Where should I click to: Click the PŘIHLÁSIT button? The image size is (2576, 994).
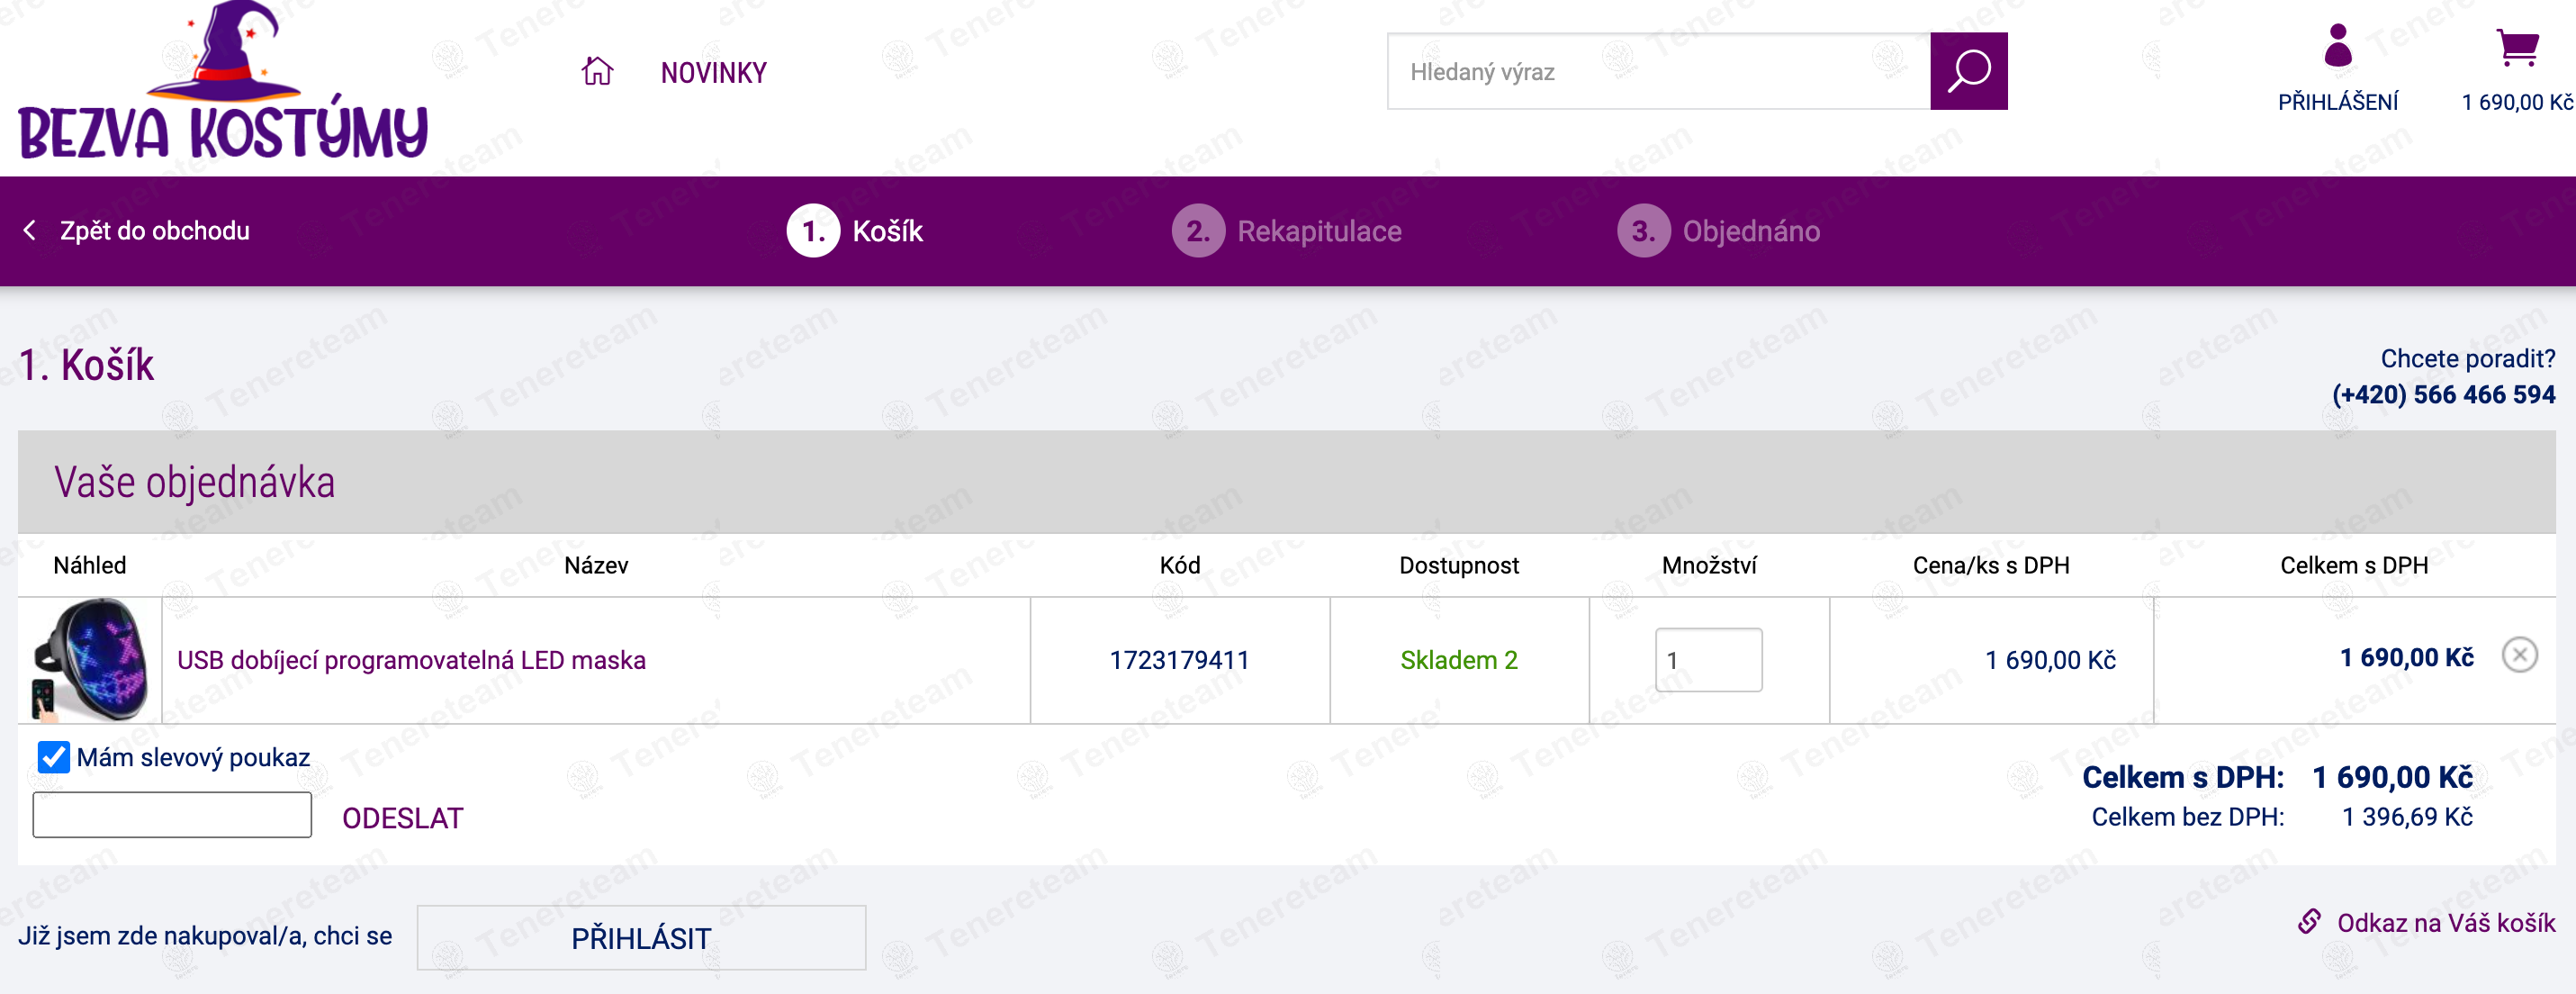point(641,938)
